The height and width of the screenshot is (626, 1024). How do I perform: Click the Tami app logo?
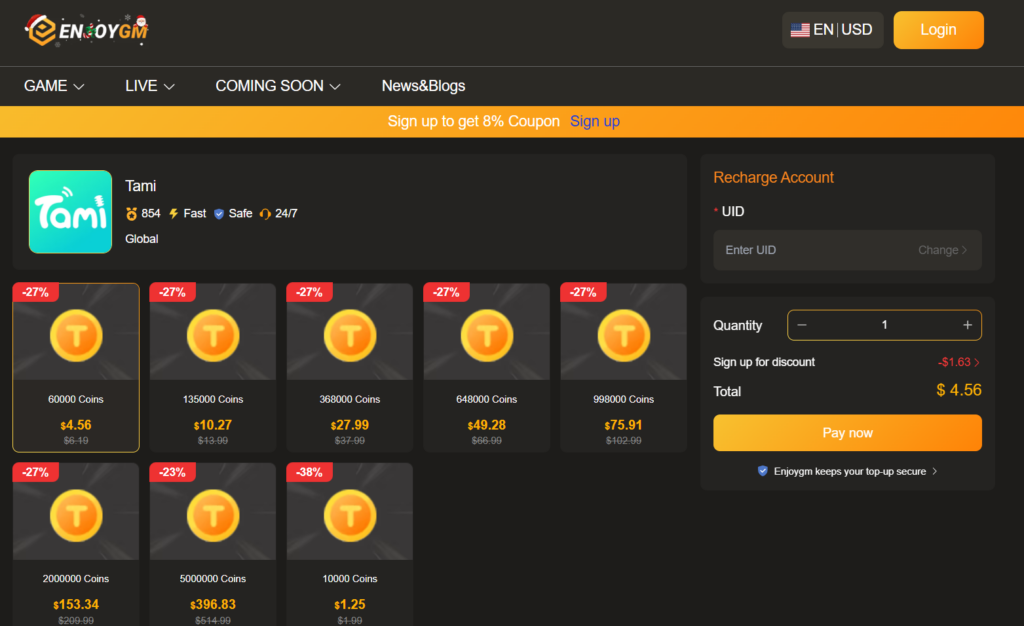click(x=70, y=212)
